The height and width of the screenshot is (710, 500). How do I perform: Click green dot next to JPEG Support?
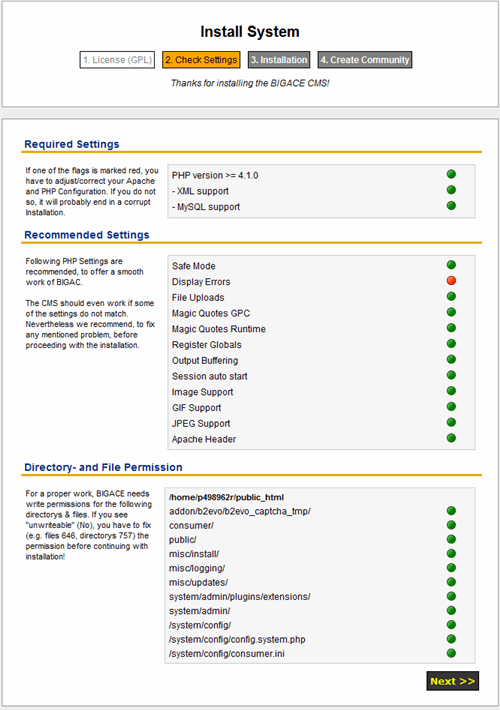(451, 422)
